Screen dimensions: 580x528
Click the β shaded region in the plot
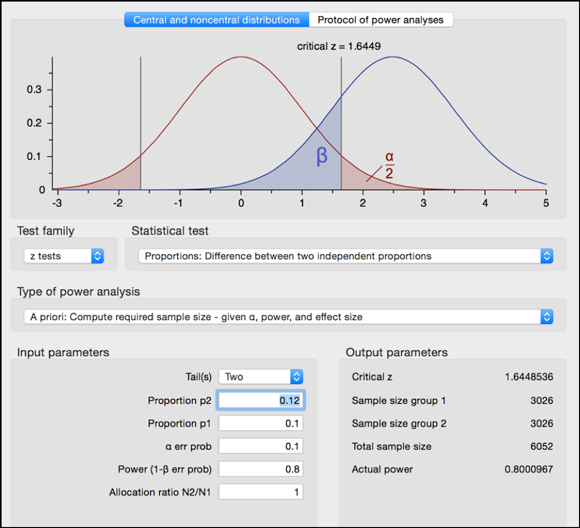(322, 156)
